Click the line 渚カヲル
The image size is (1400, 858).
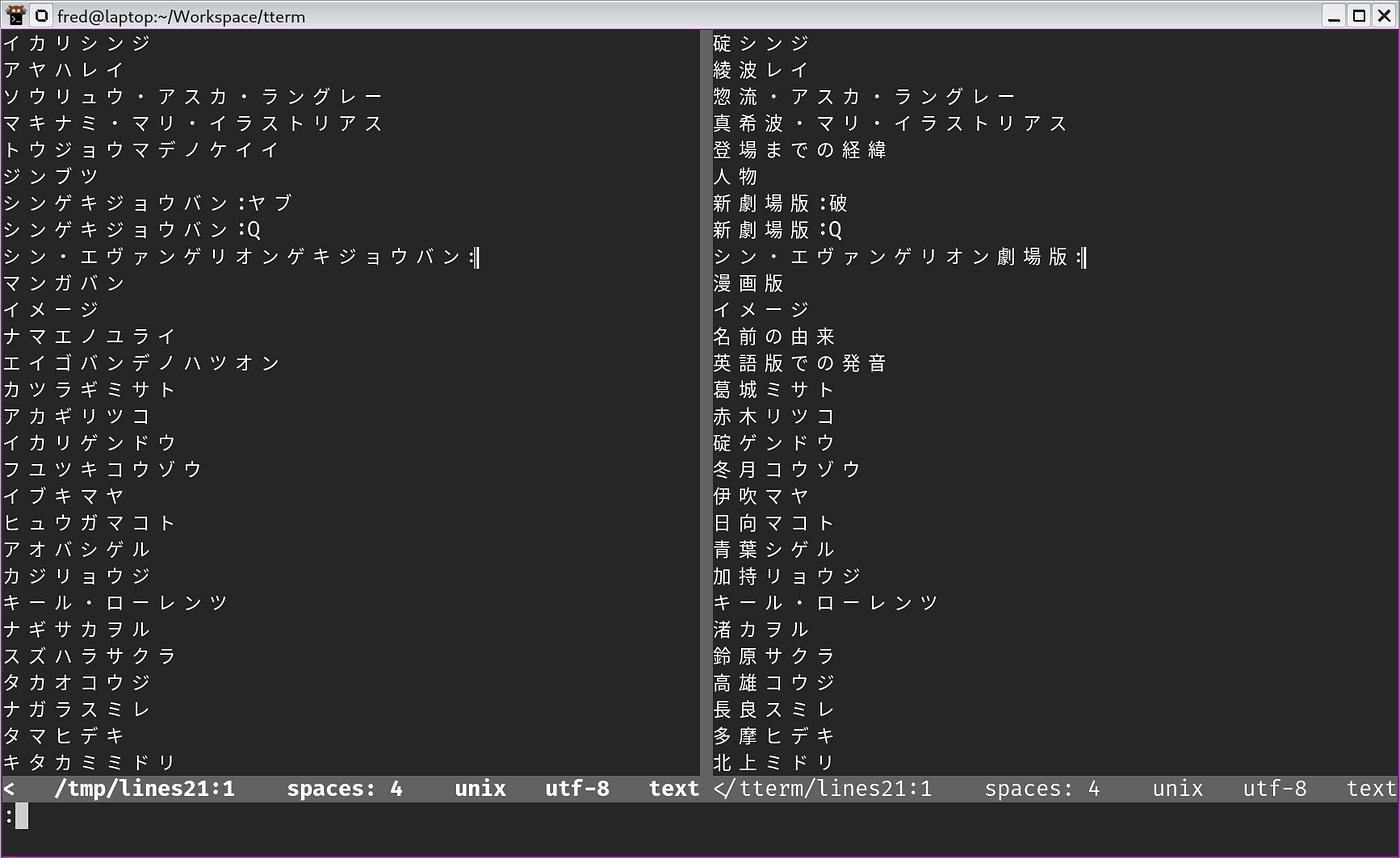pos(761,629)
